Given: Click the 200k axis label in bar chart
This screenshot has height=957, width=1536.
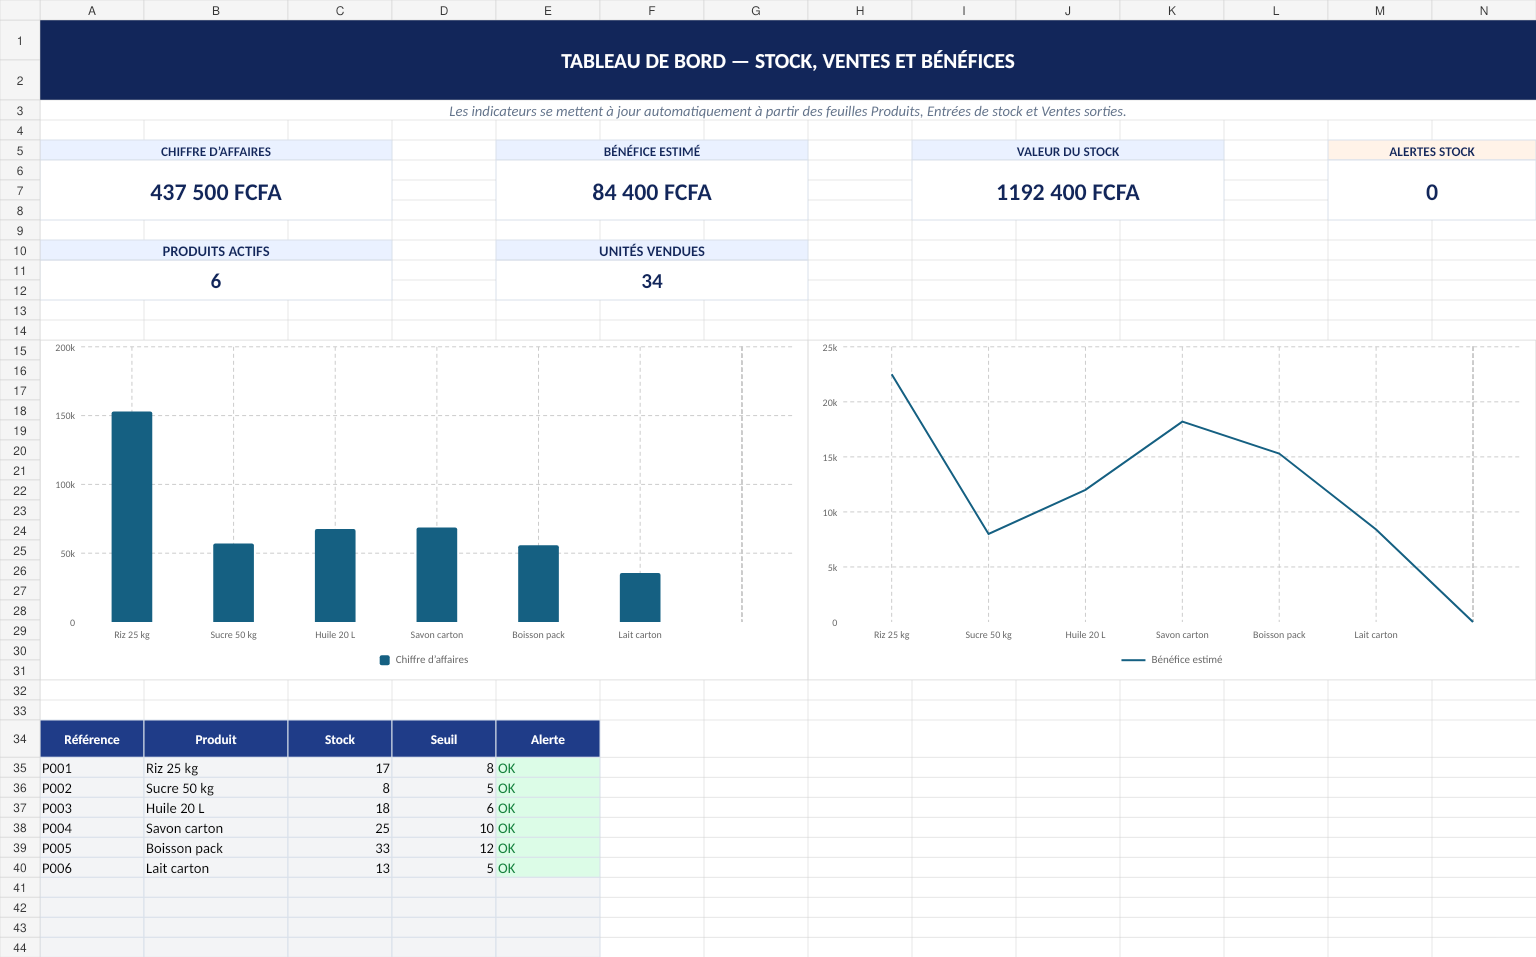Looking at the screenshot, I should [x=65, y=348].
